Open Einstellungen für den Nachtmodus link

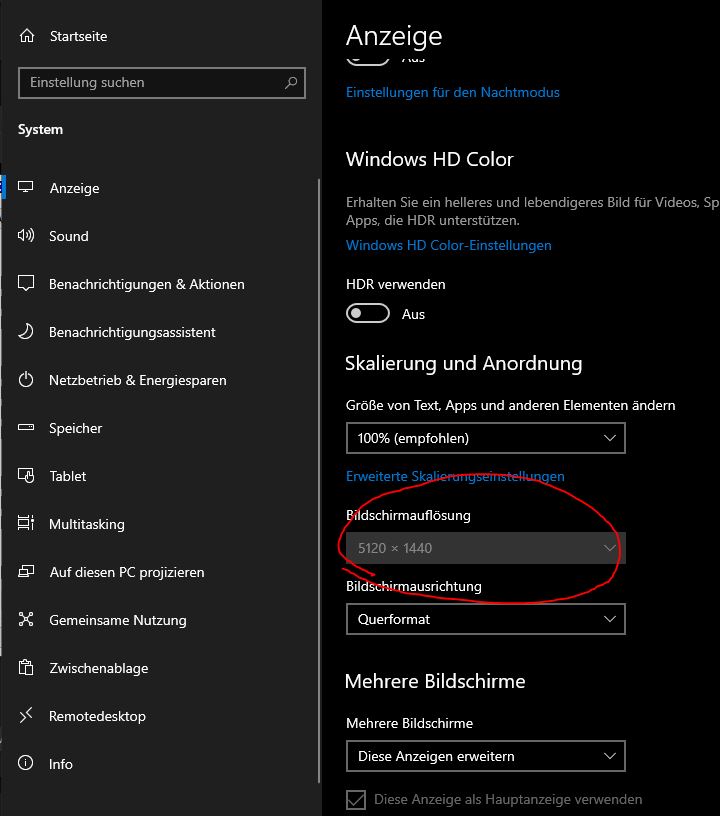click(x=452, y=92)
